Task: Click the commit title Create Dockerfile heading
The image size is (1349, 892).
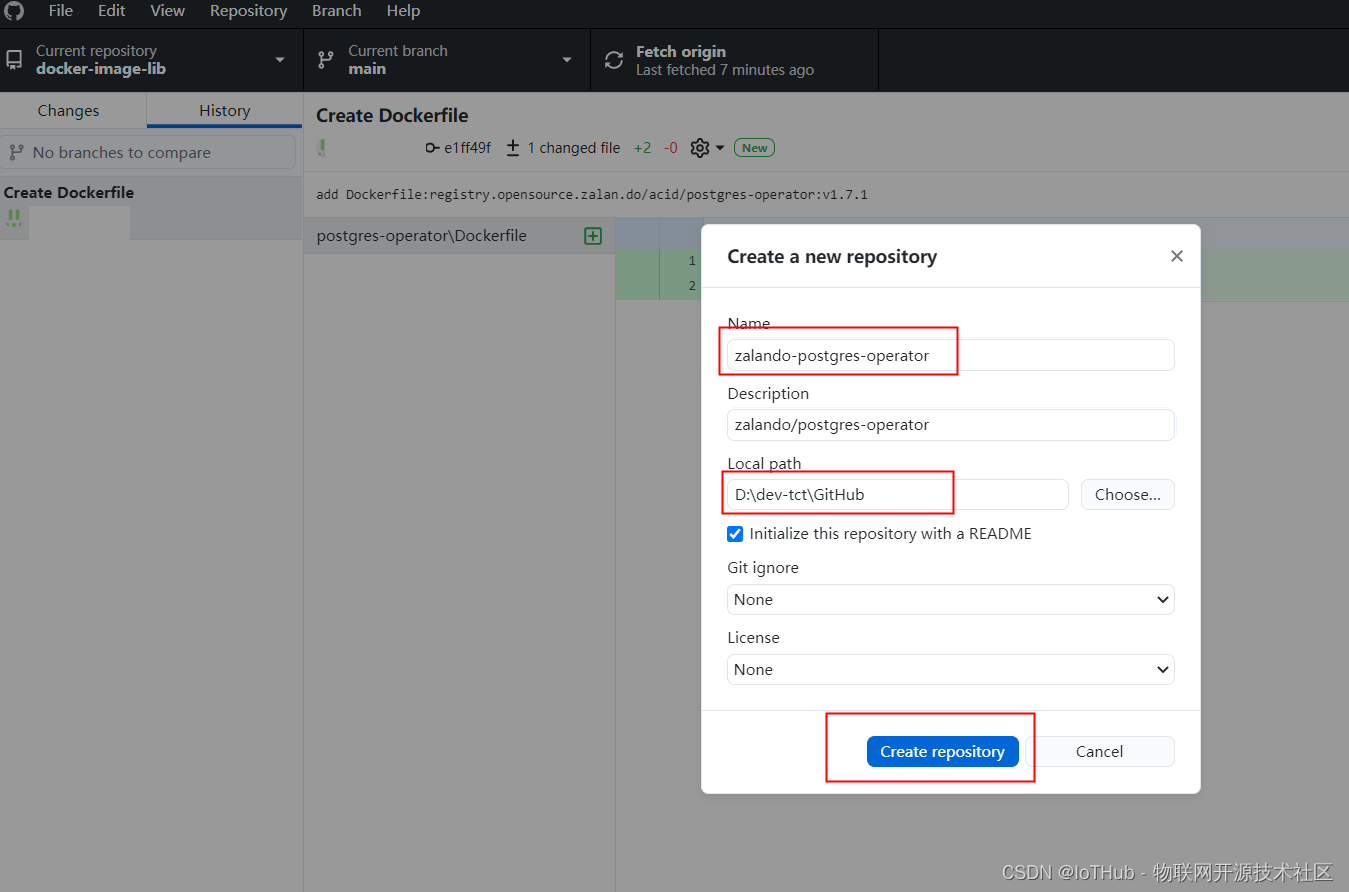Action: [x=392, y=116]
